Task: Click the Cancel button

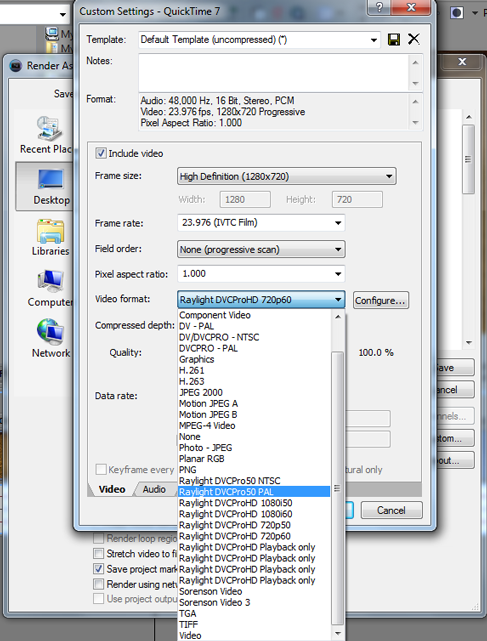Action: pyautogui.click(x=391, y=510)
